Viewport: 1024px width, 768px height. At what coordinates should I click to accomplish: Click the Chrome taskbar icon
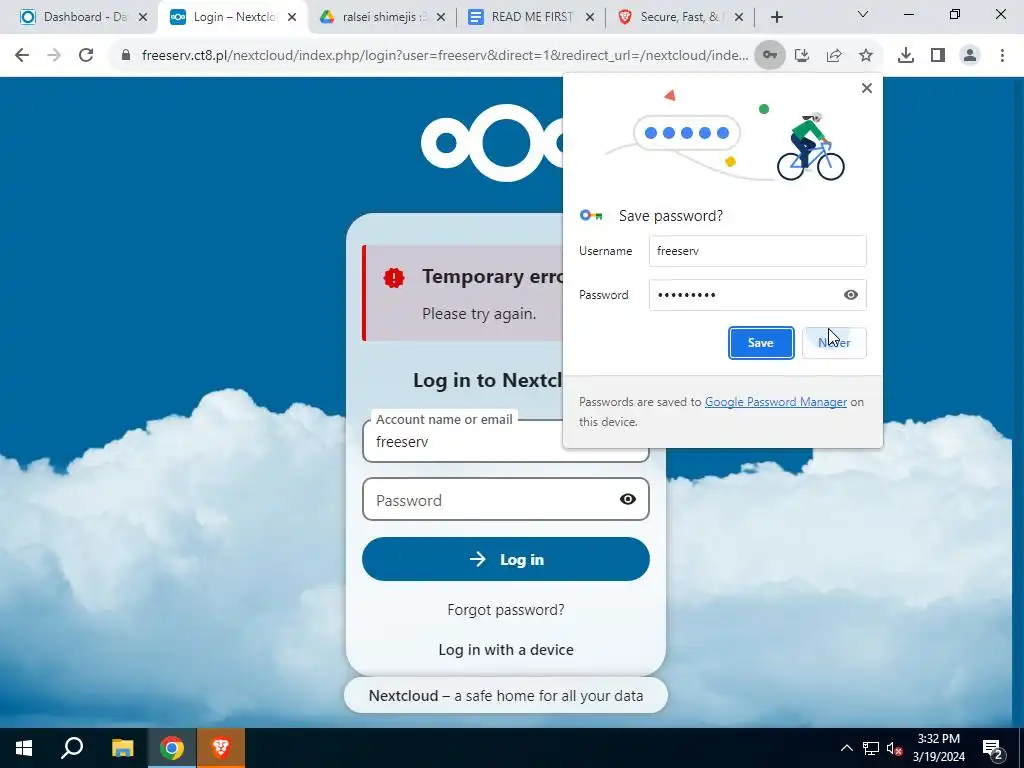tap(172, 748)
